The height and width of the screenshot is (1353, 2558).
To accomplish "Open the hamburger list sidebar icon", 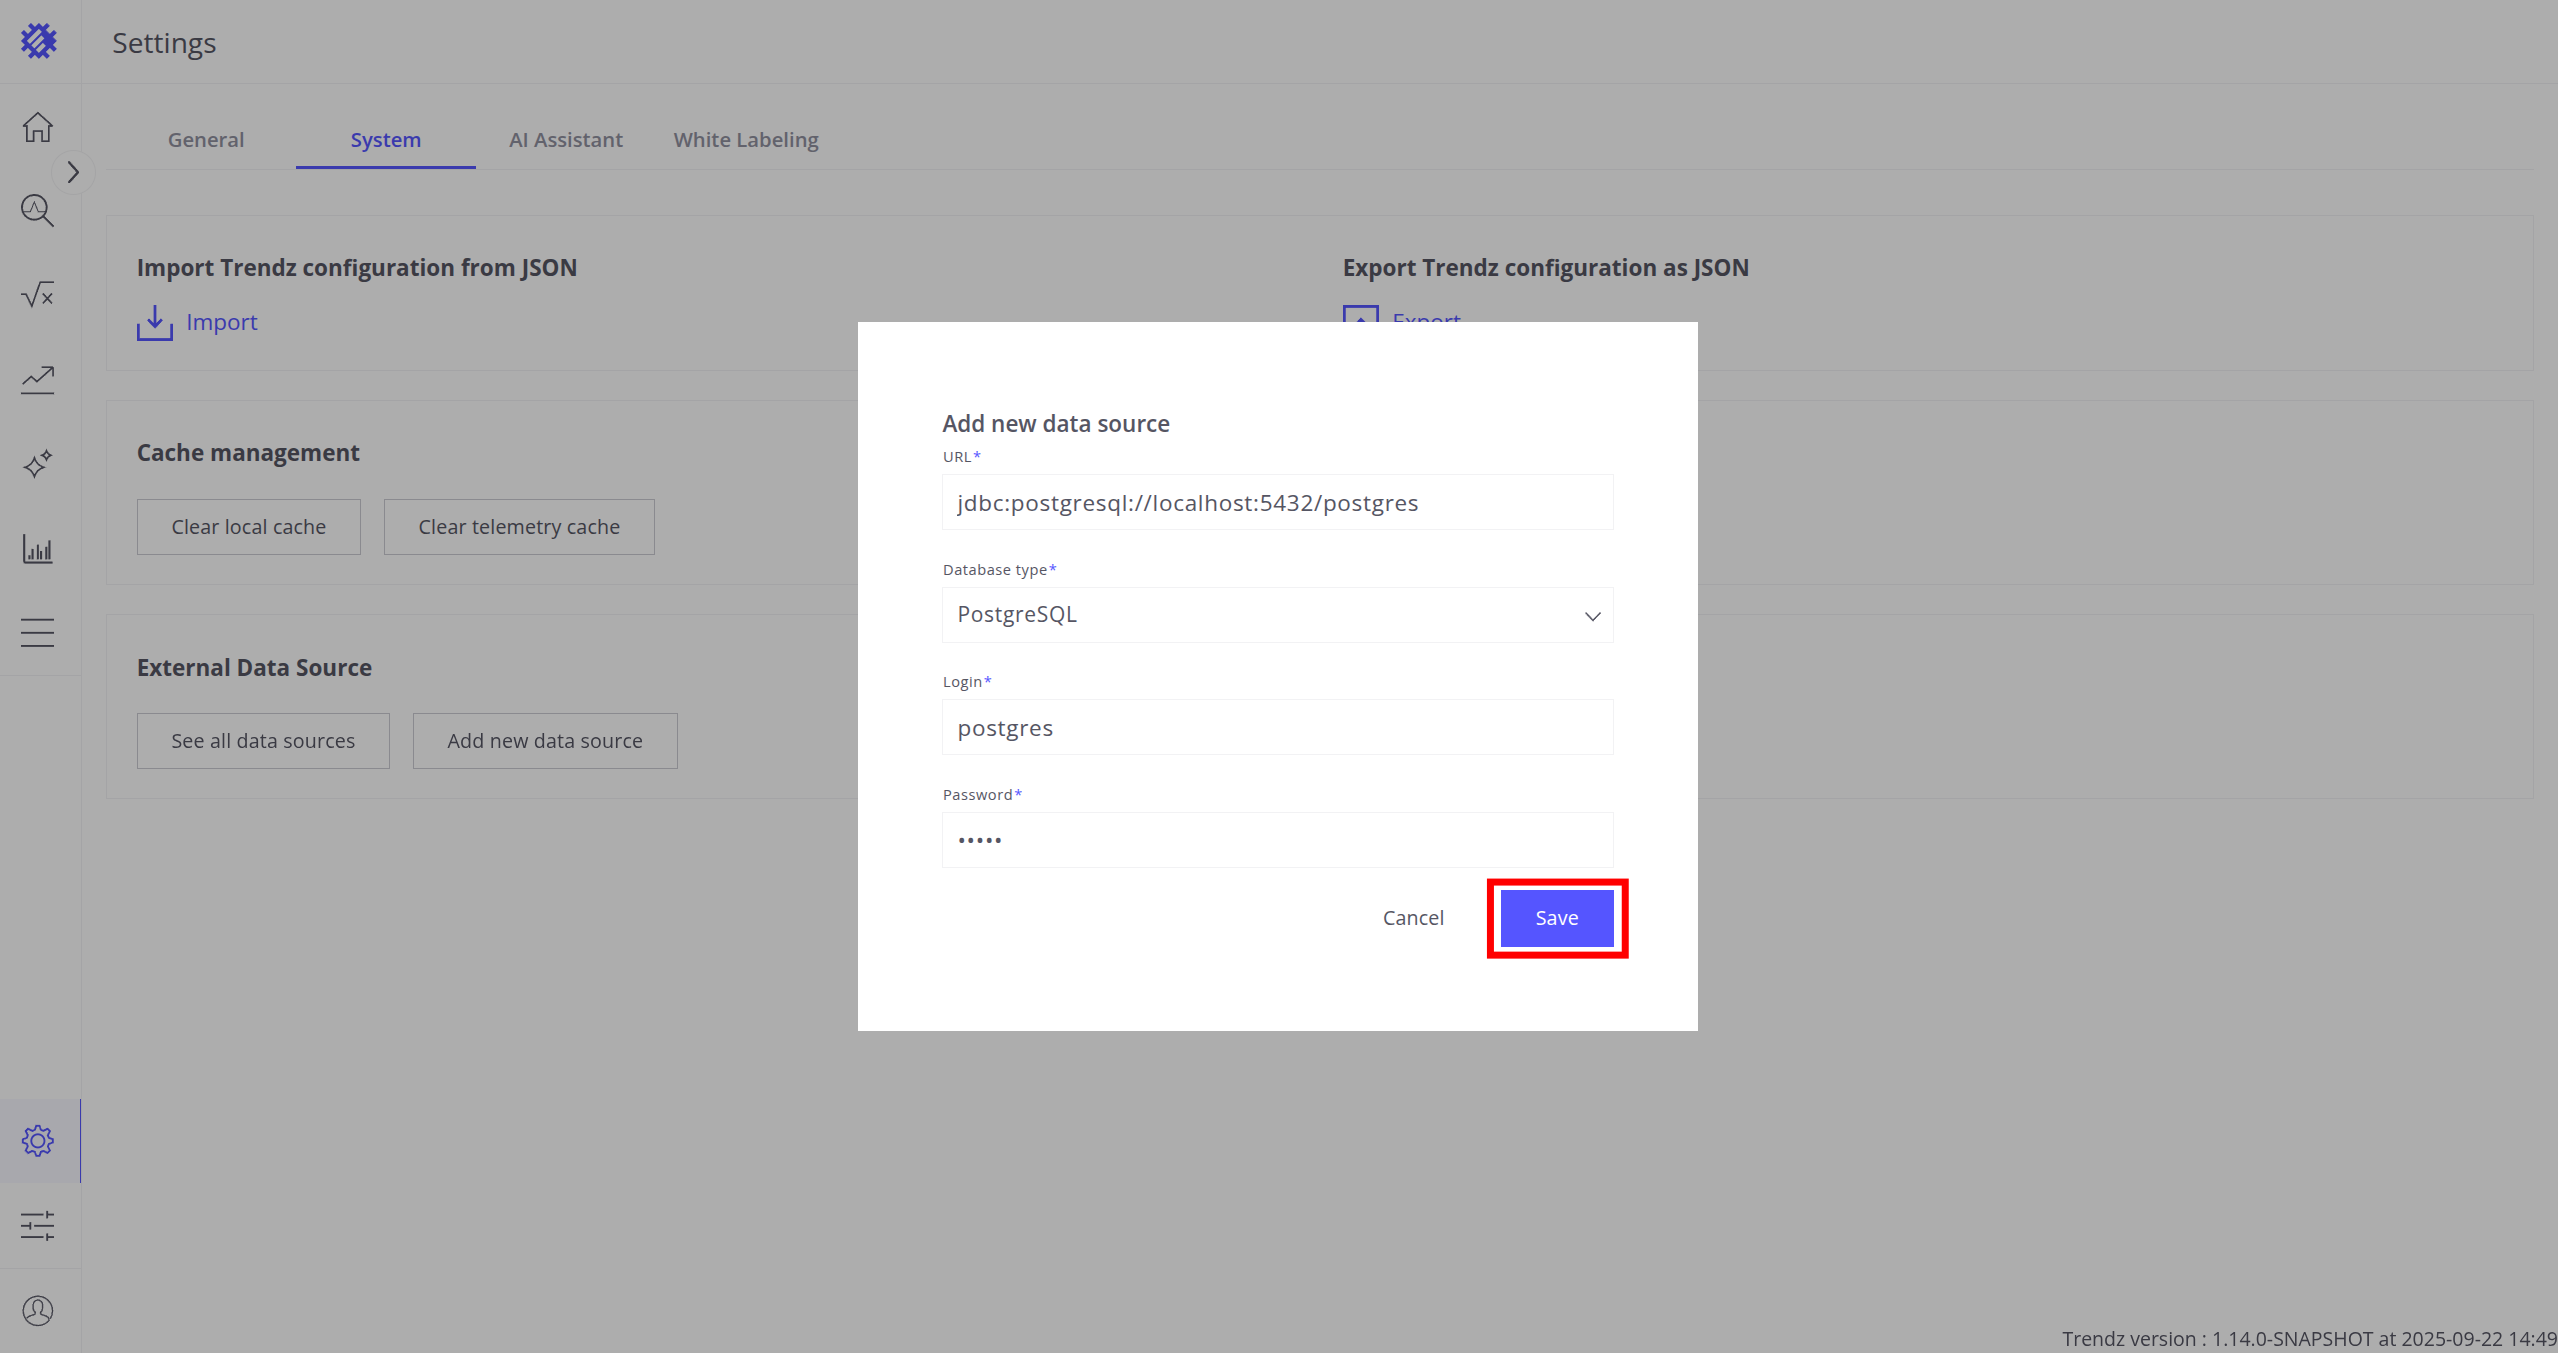I will [38, 633].
